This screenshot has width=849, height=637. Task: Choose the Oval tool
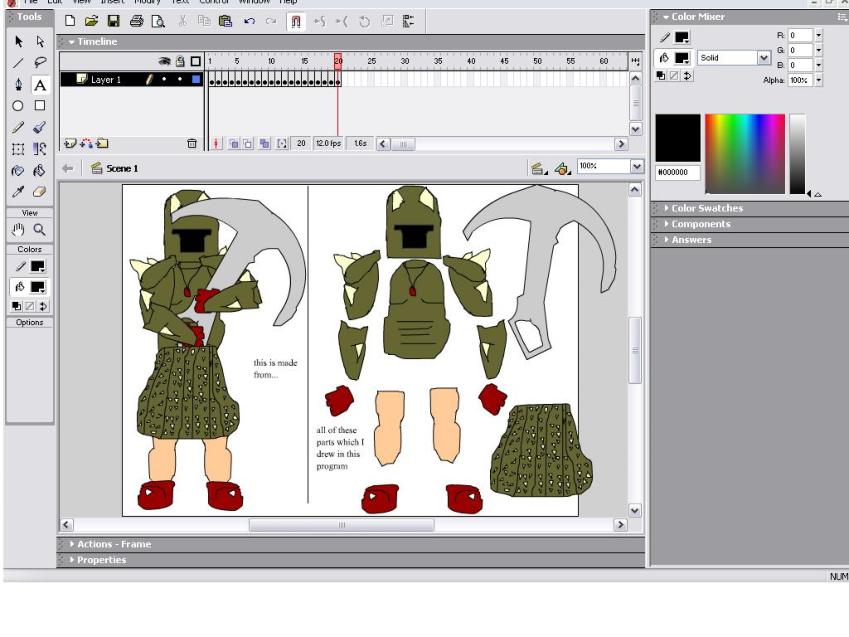click(18, 106)
